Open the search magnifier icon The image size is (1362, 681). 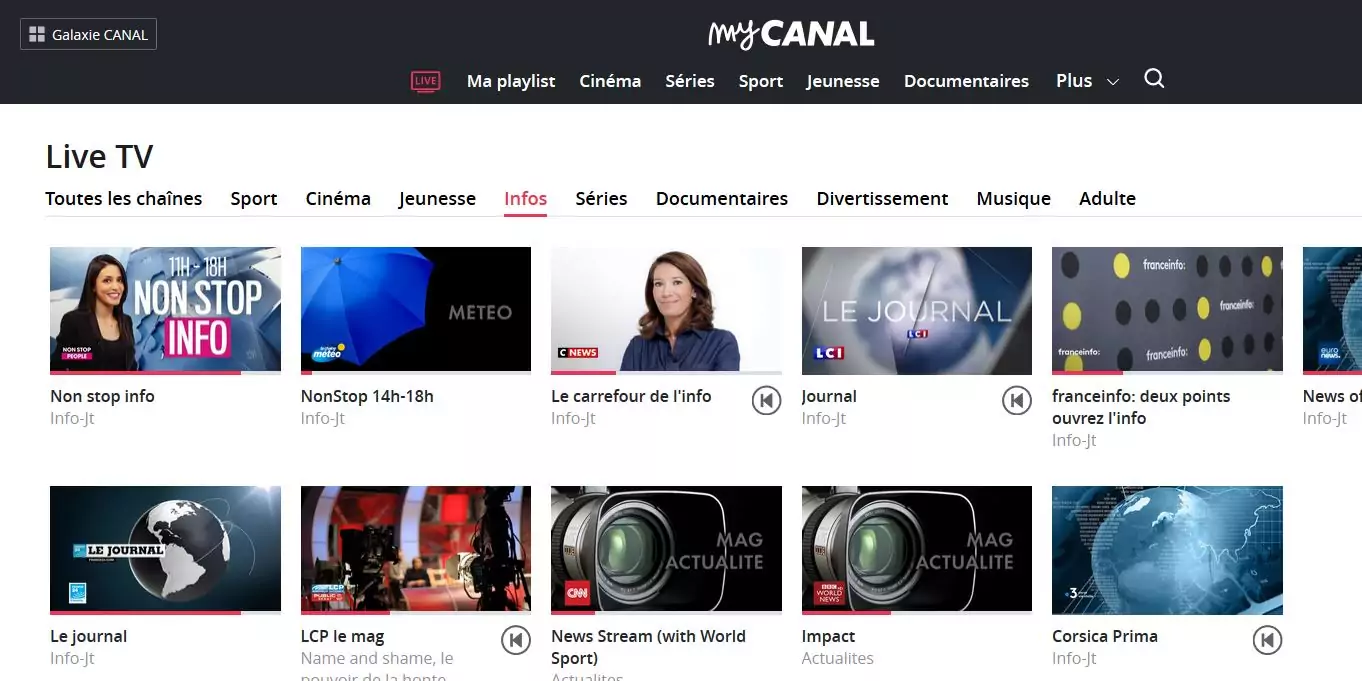click(x=1154, y=79)
